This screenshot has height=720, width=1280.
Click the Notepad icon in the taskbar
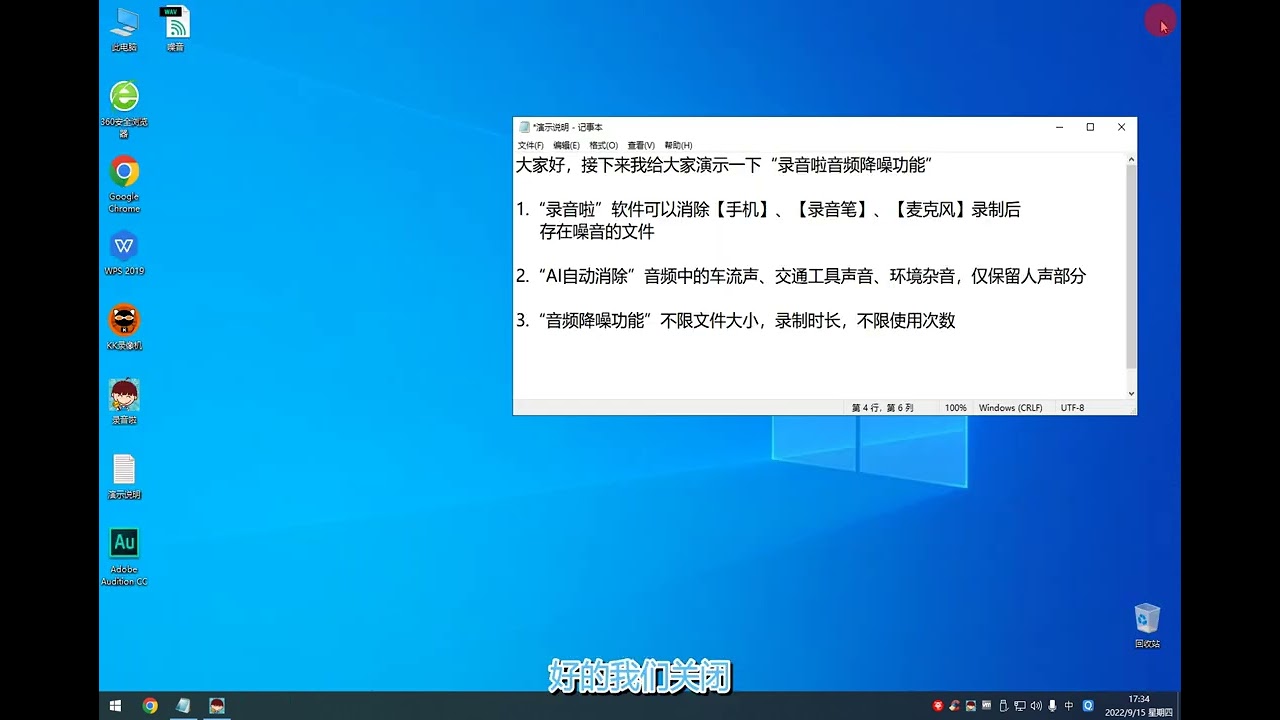183,706
